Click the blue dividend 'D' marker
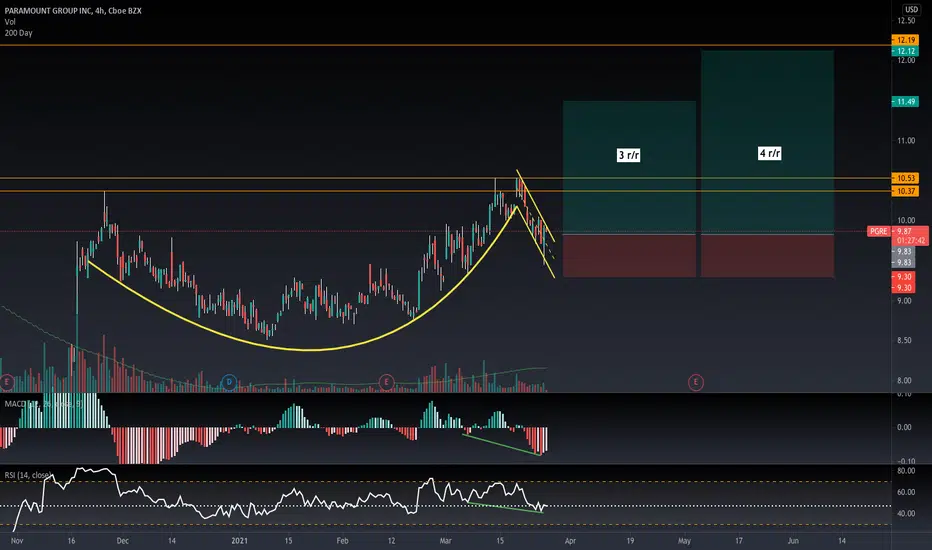 tap(229, 382)
